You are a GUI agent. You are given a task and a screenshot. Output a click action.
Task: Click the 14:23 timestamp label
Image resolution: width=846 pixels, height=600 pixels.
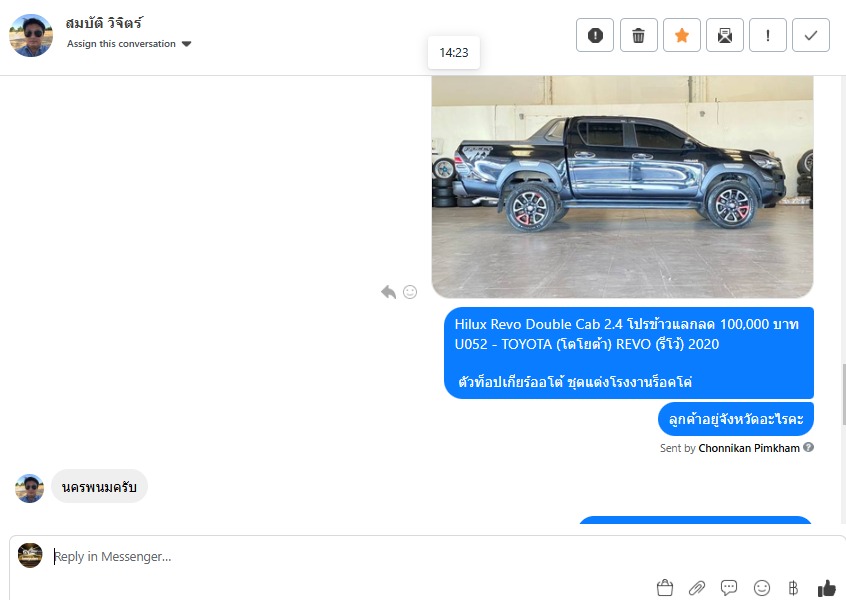pyautogui.click(x=454, y=52)
